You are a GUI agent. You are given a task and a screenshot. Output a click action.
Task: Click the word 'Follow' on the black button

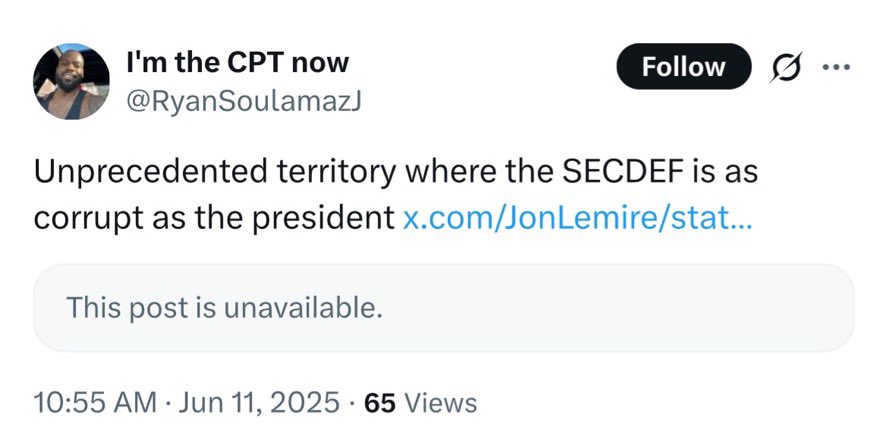684,67
